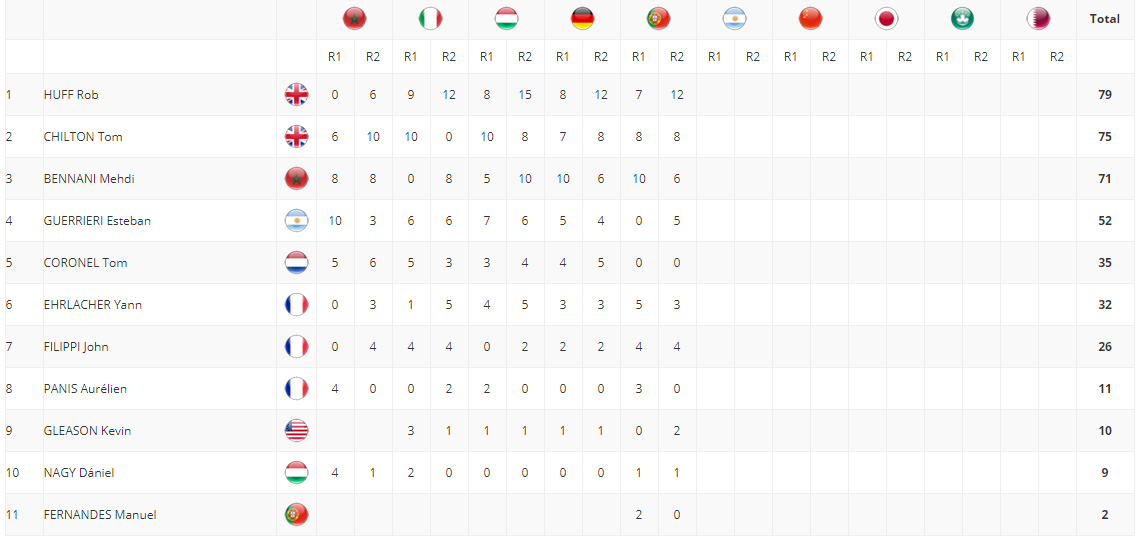This screenshot has height=537, width=1139.
Task: Click the Morocco flag in the header row
Action: tap(354, 19)
